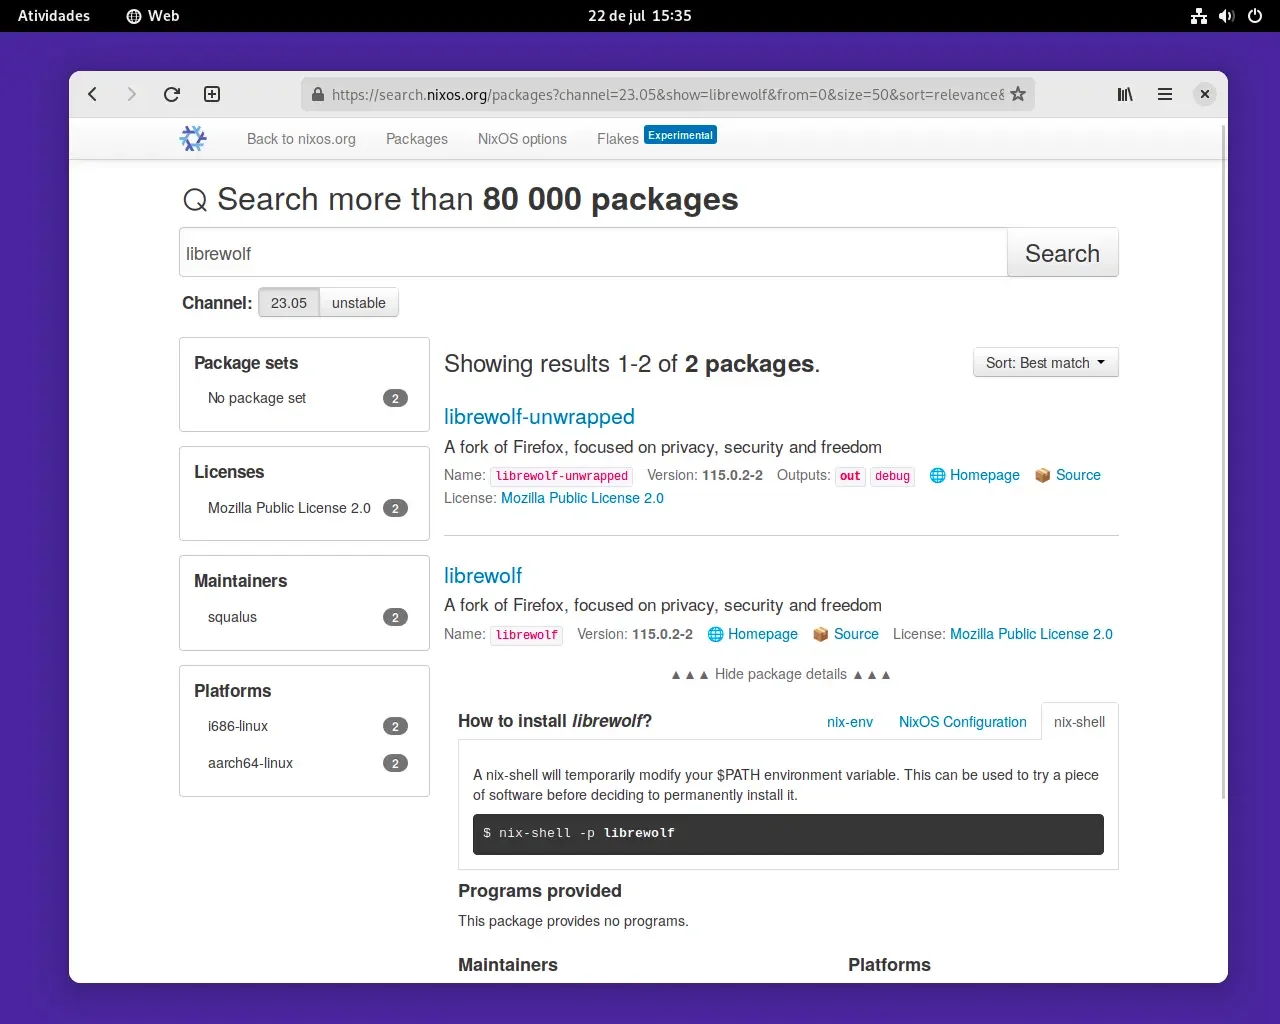Viewport: 1280px width, 1024px height.
Task: Collapse with Hide package details
Action: point(781,674)
